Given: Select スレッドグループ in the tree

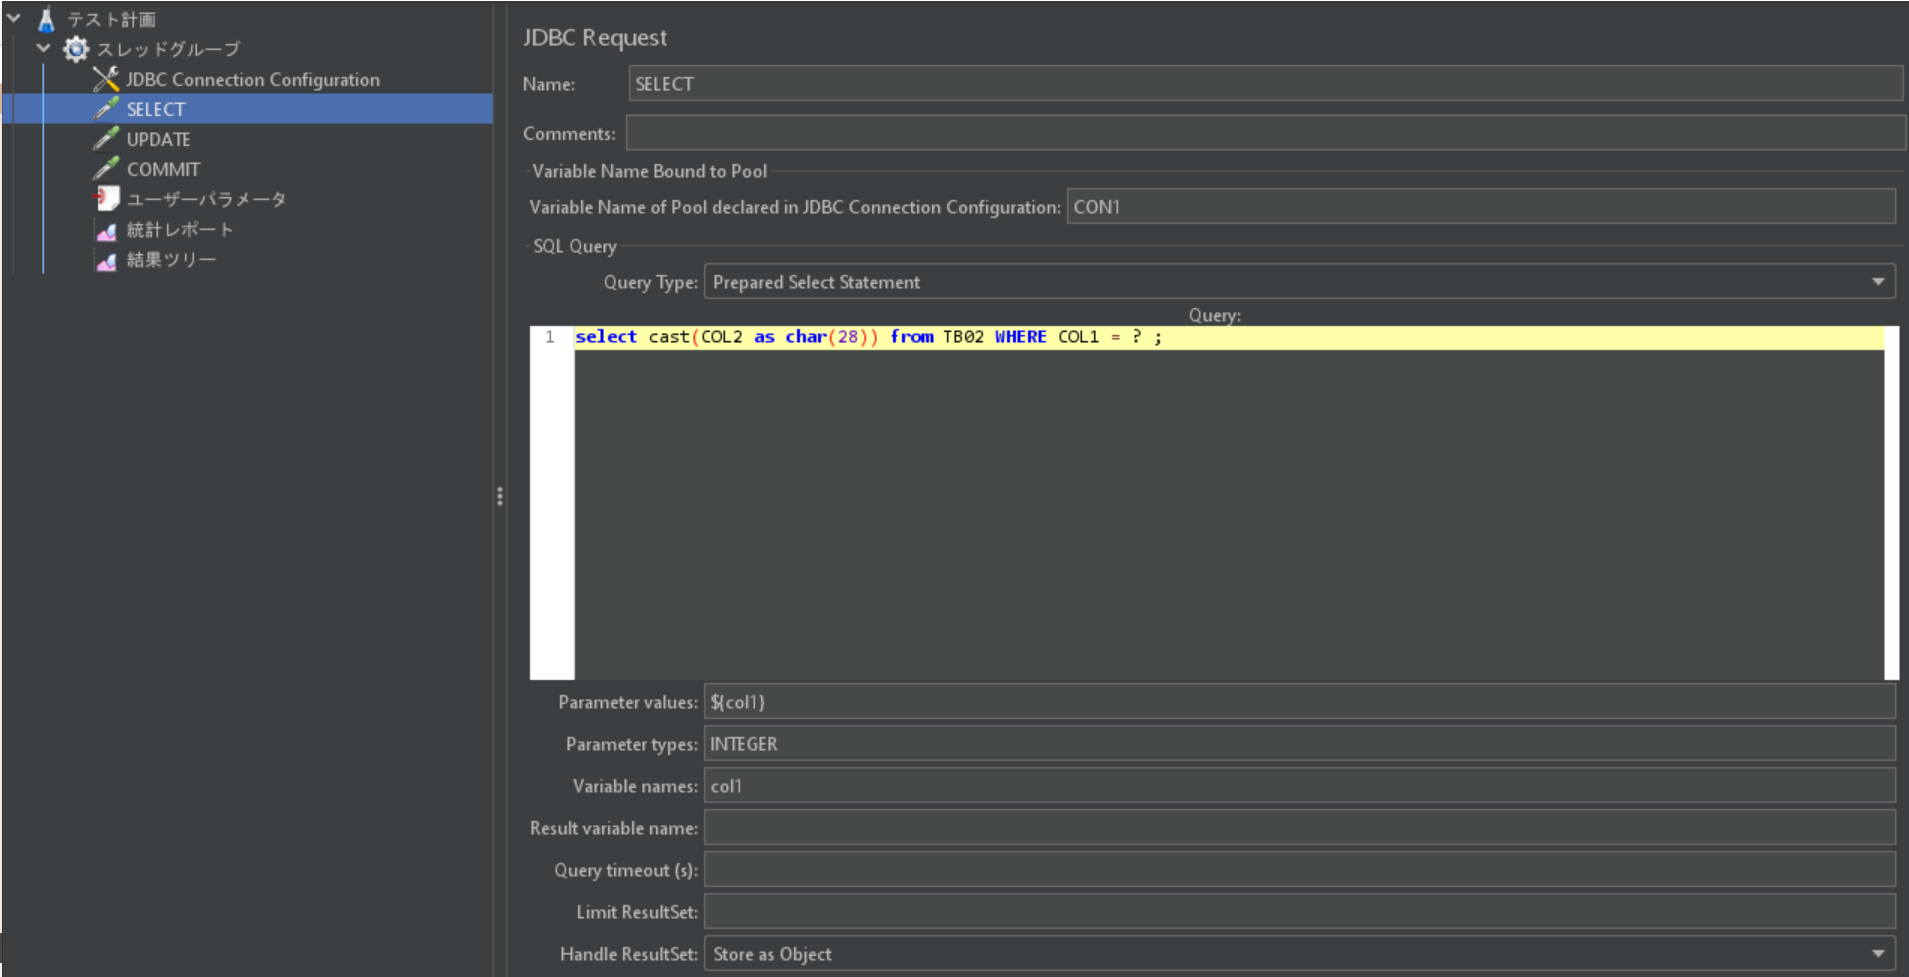Looking at the screenshot, I should [x=168, y=49].
